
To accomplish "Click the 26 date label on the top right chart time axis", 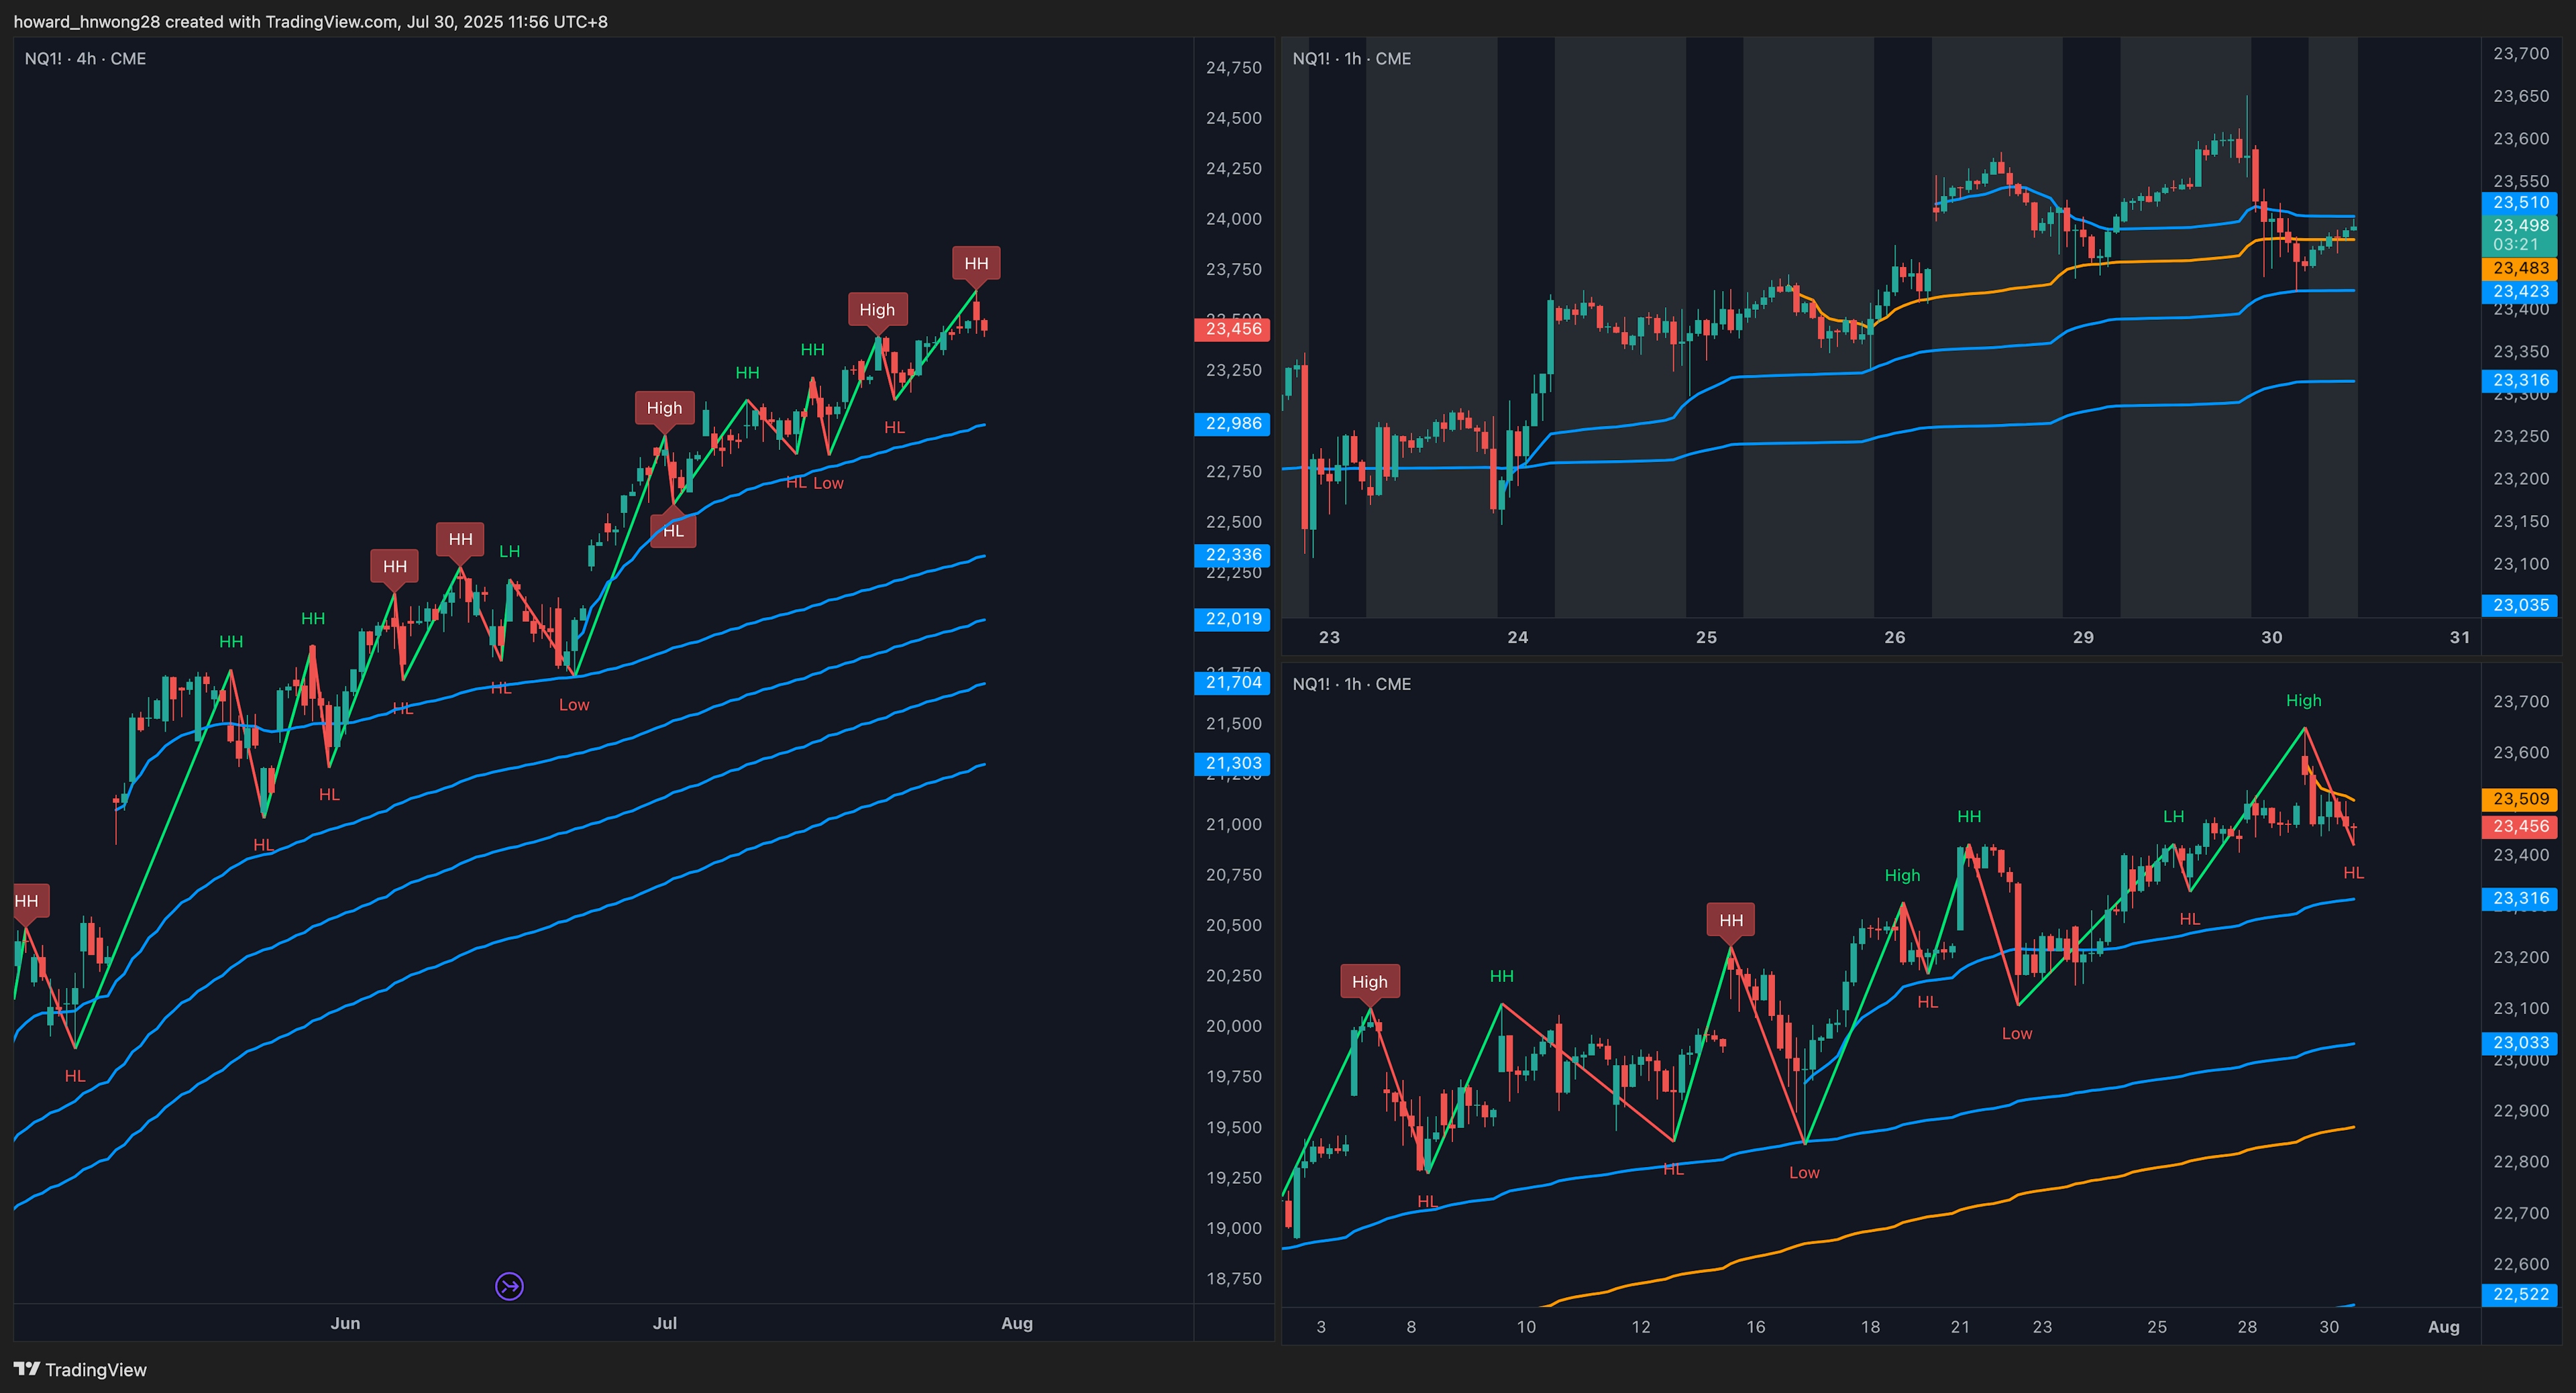I will pyautogui.click(x=1894, y=637).
